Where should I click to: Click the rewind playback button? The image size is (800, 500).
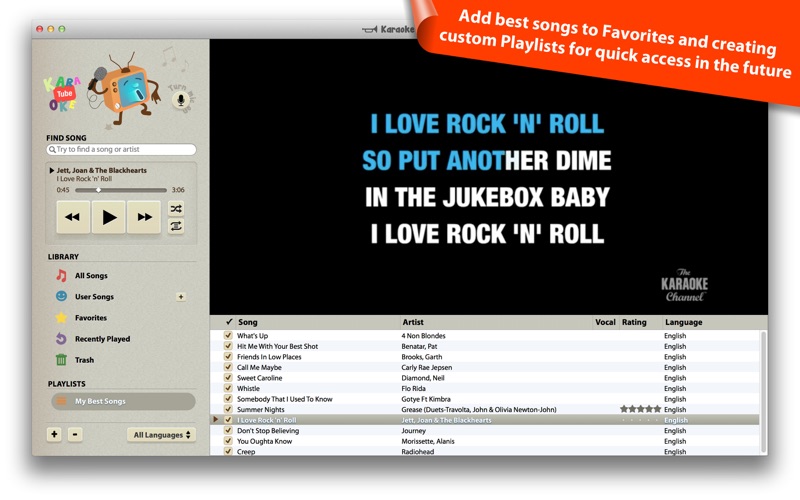73,217
